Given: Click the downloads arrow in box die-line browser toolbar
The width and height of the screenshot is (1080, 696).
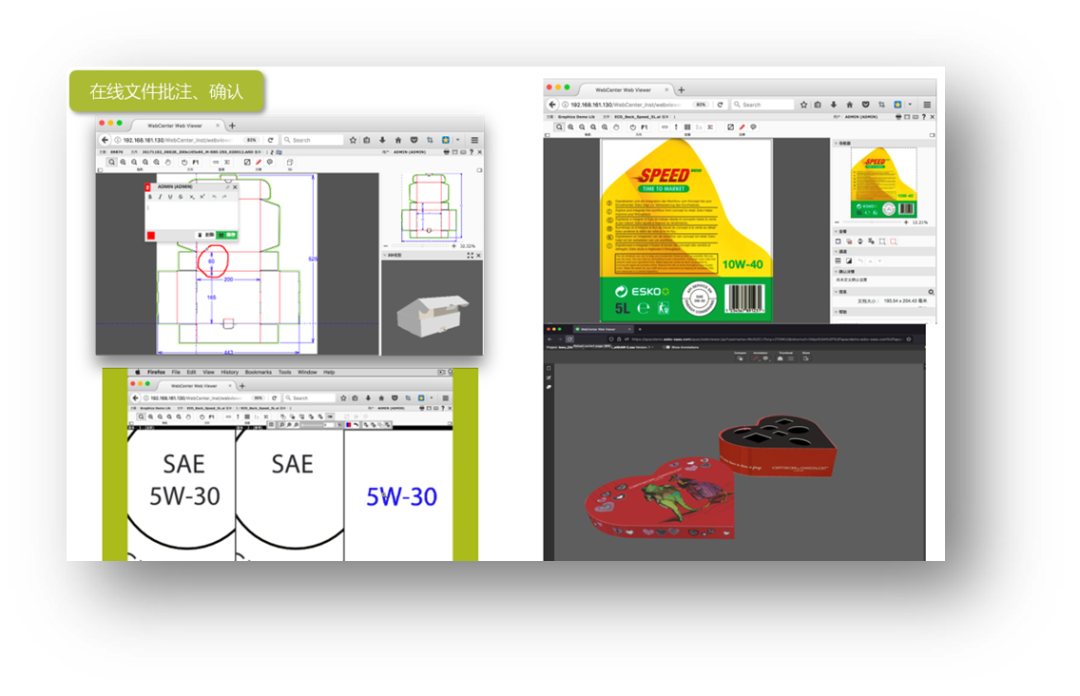Looking at the screenshot, I should (x=382, y=140).
